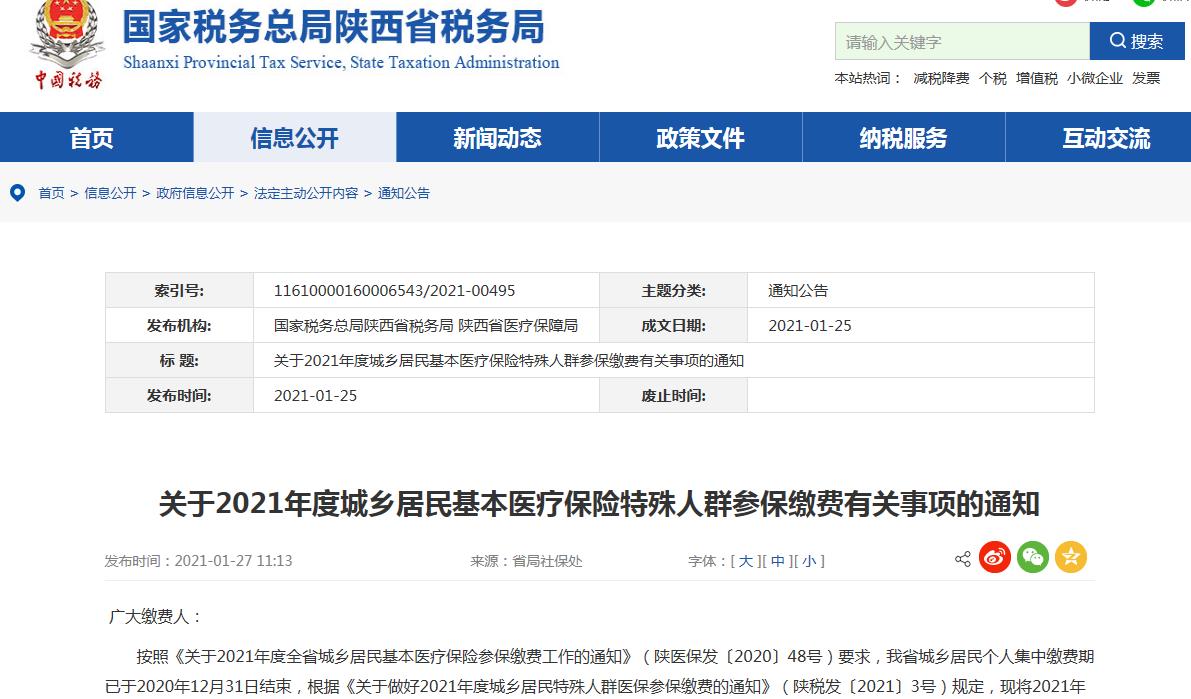The width and height of the screenshot is (1191, 699).
Task: Open the 首页 navigation tab
Action: (x=92, y=138)
